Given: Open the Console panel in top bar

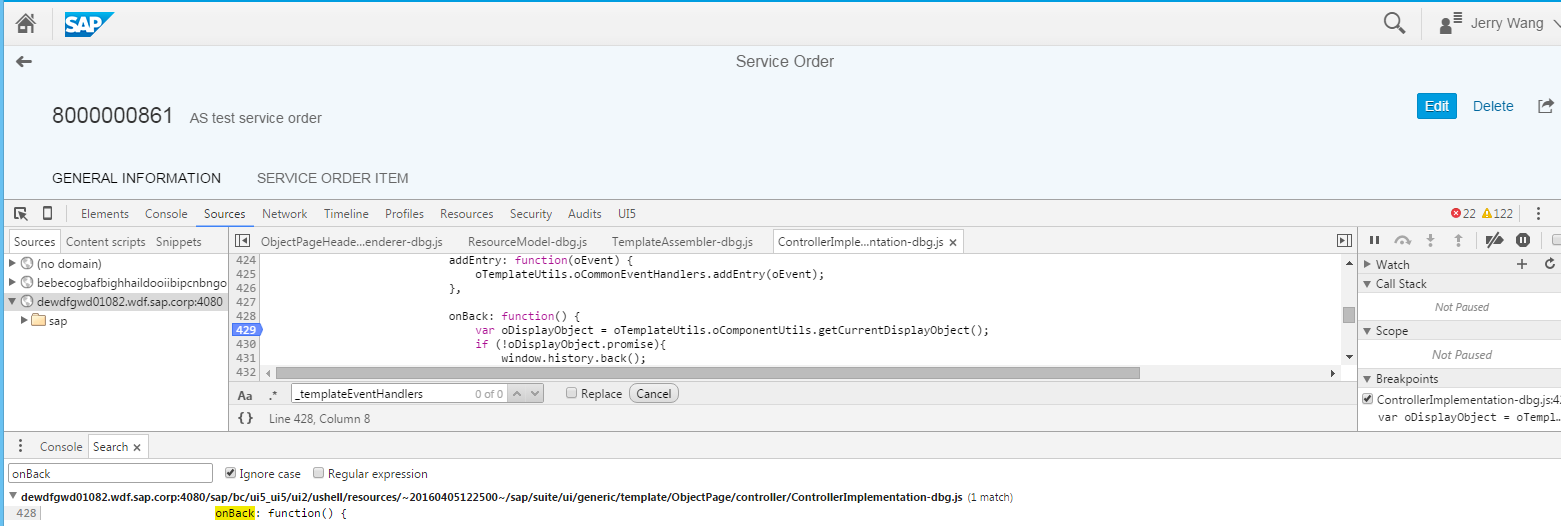Looking at the screenshot, I should (166, 214).
